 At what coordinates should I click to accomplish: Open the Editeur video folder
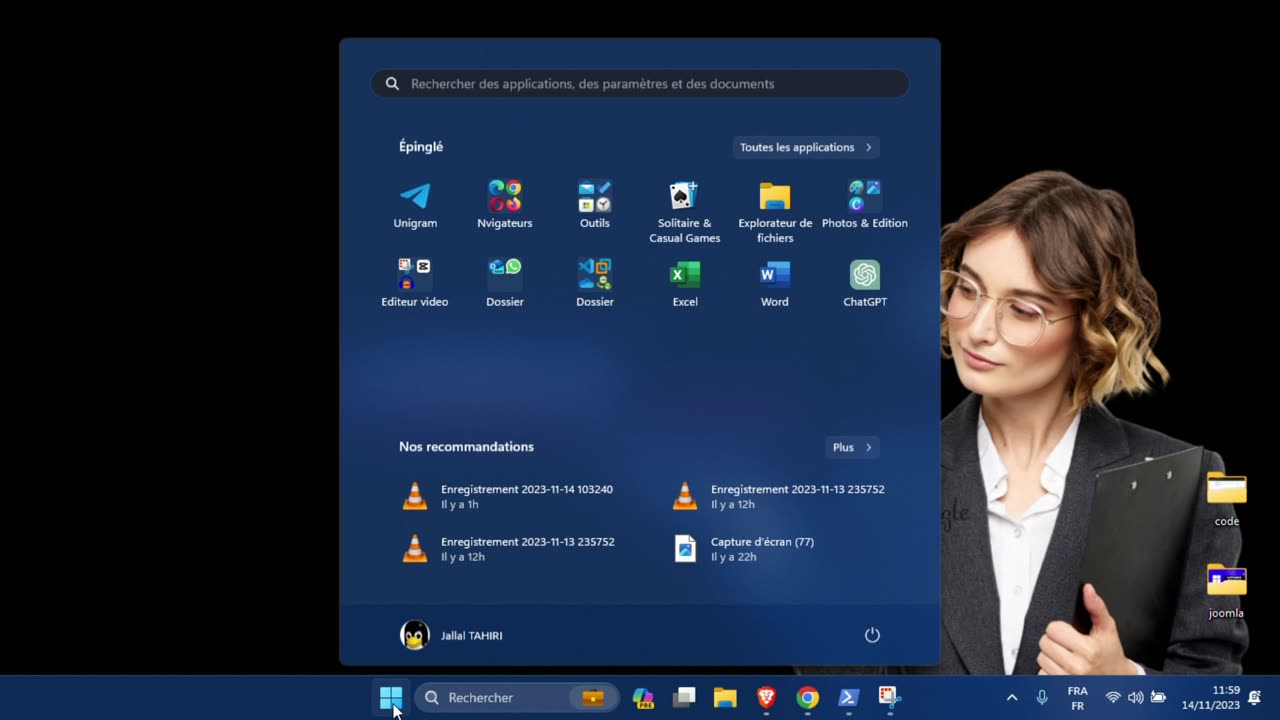[415, 283]
